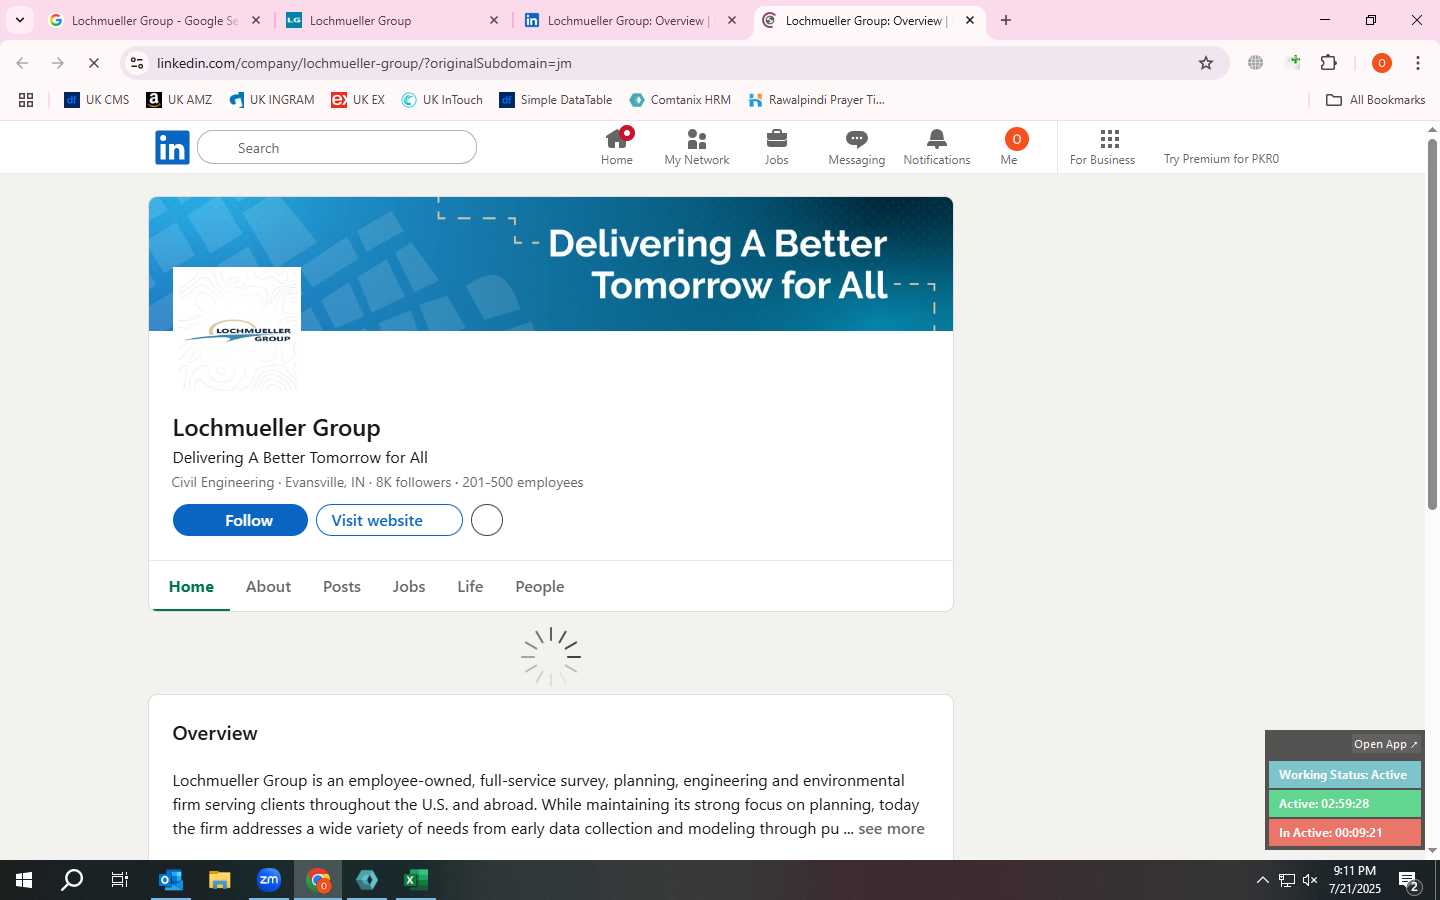Open the UK CMS bookmark
1440x900 pixels.
coord(96,100)
